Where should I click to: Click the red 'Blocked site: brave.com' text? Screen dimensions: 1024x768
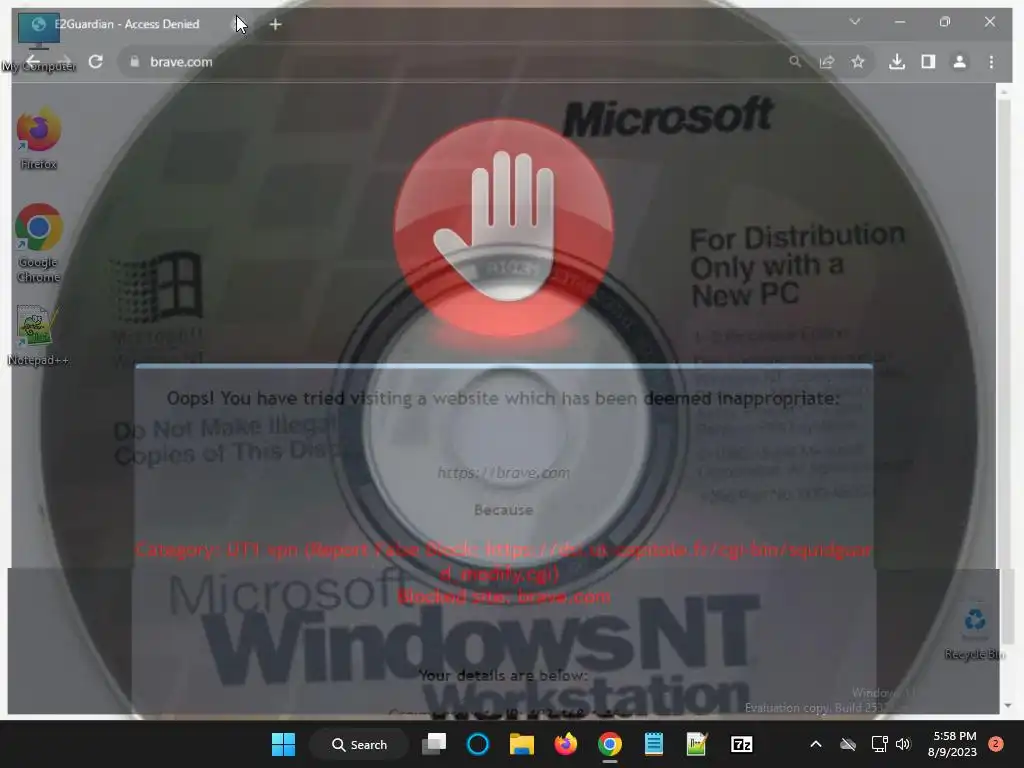point(504,597)
